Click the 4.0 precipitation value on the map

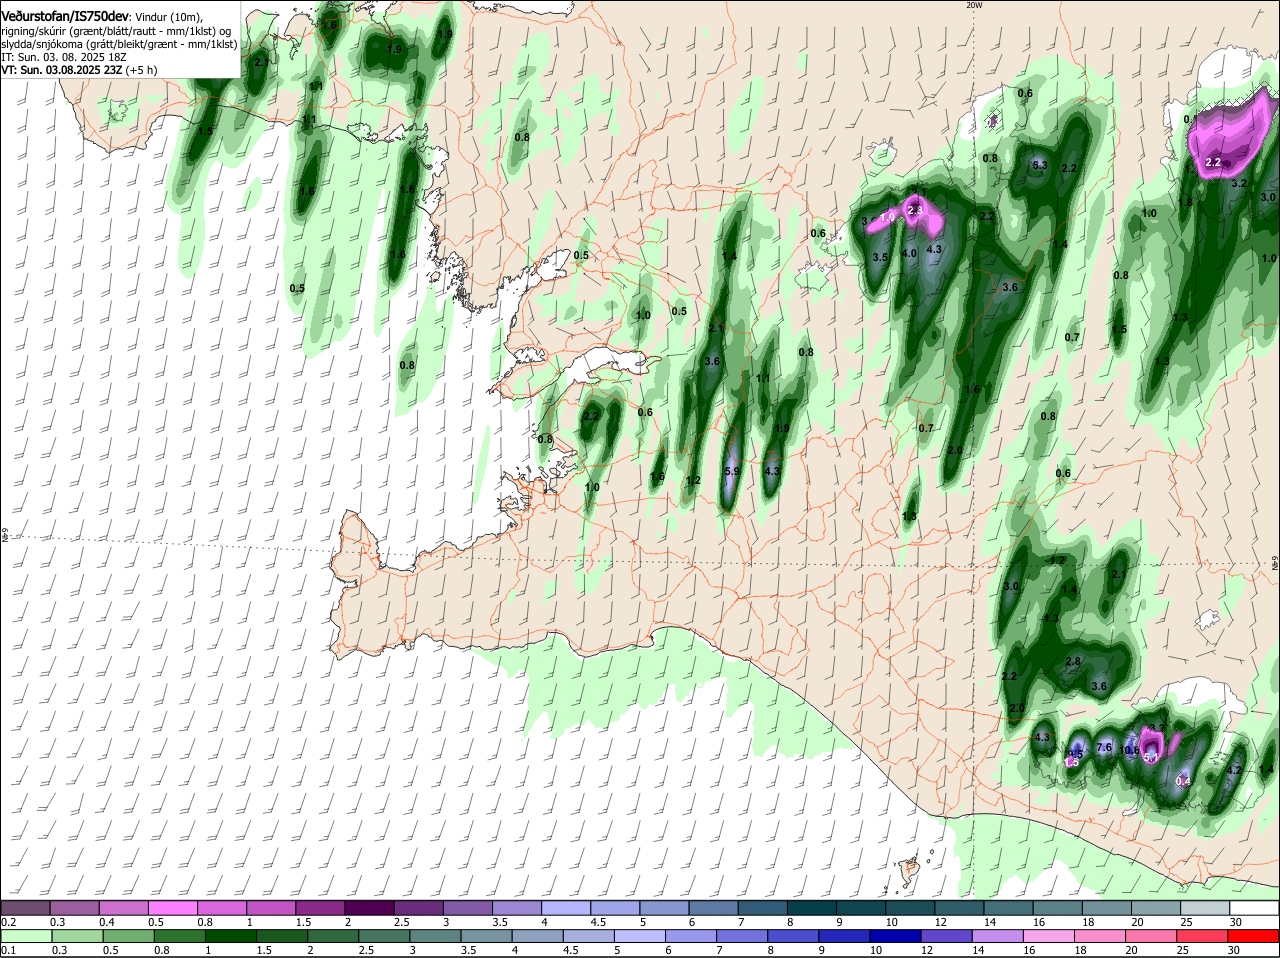[x=909, y=254]
